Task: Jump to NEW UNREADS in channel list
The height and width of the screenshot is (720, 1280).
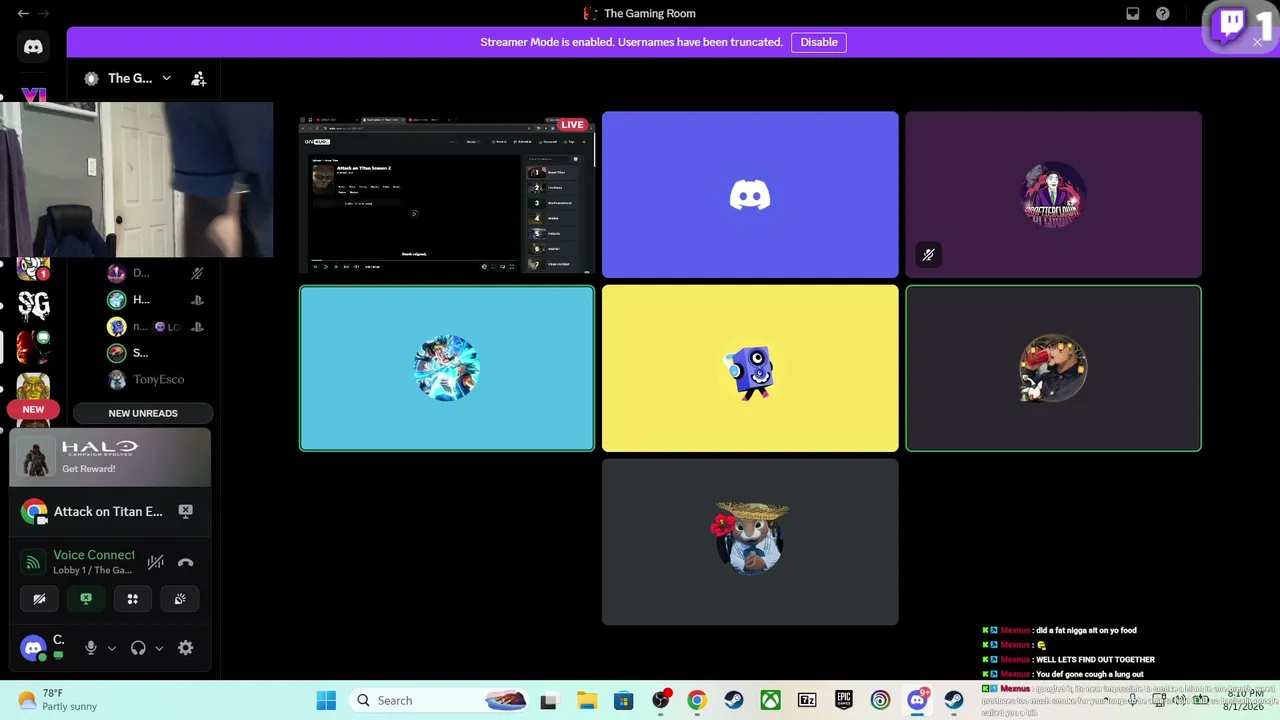Action: pos(143,413)
